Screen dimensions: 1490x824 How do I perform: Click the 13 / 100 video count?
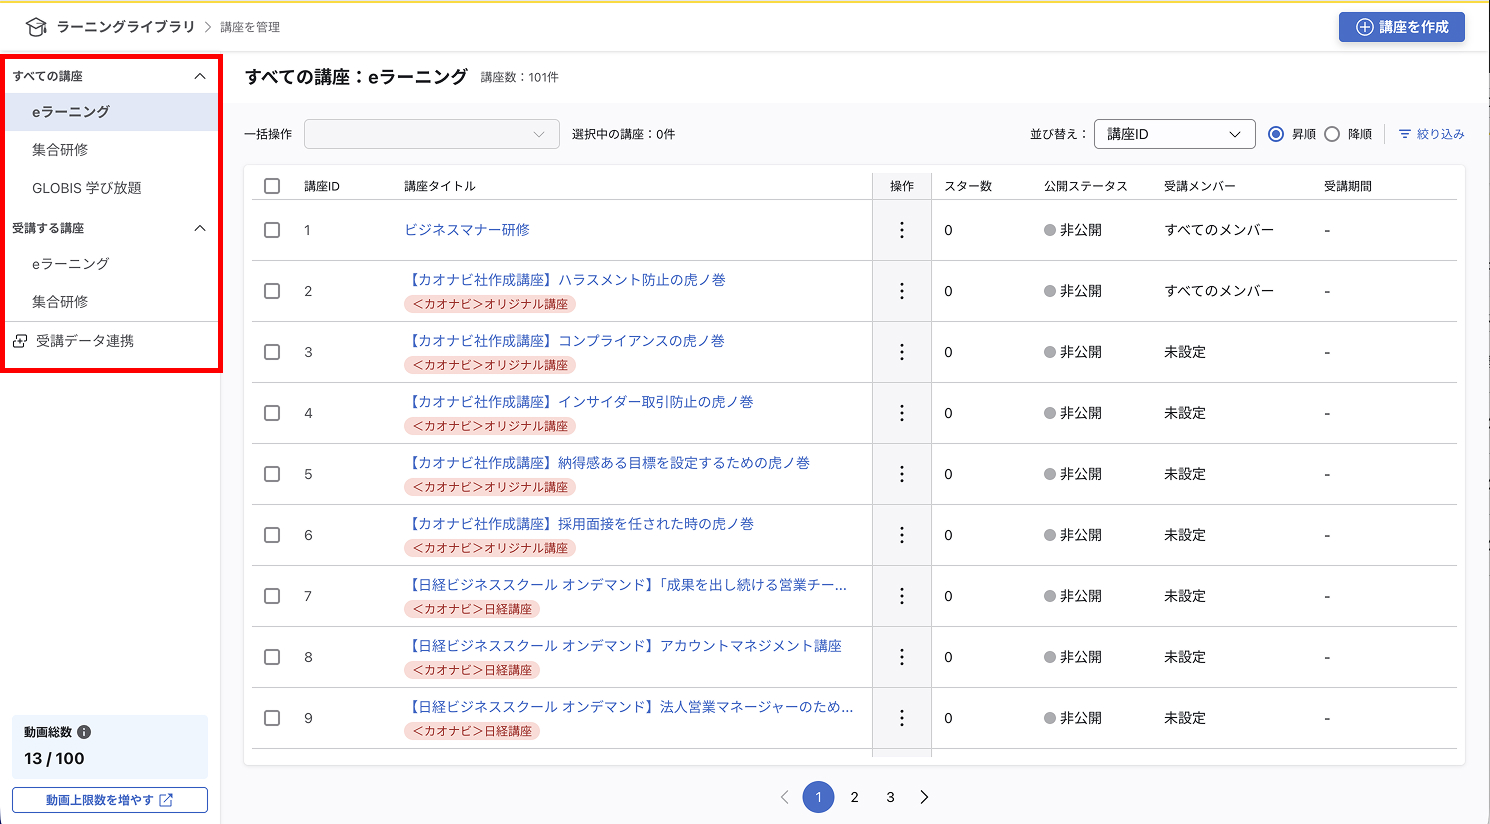coord(54,759)
